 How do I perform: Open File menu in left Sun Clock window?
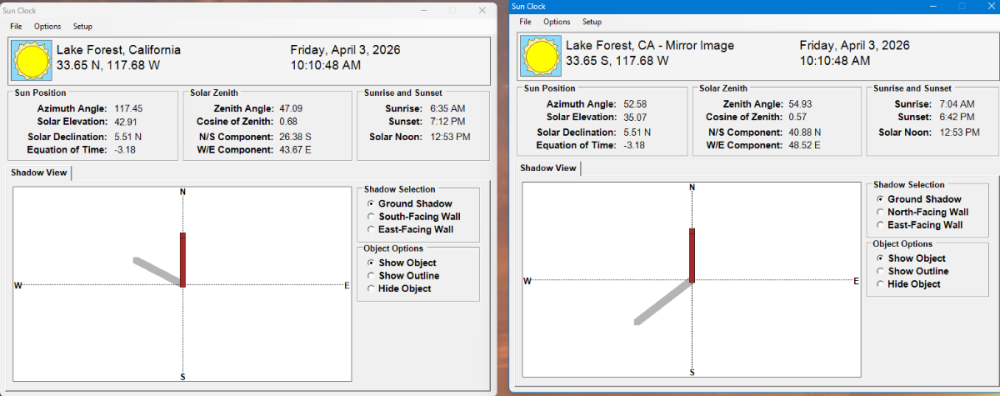pyautogui.click(x=16, y=26)
